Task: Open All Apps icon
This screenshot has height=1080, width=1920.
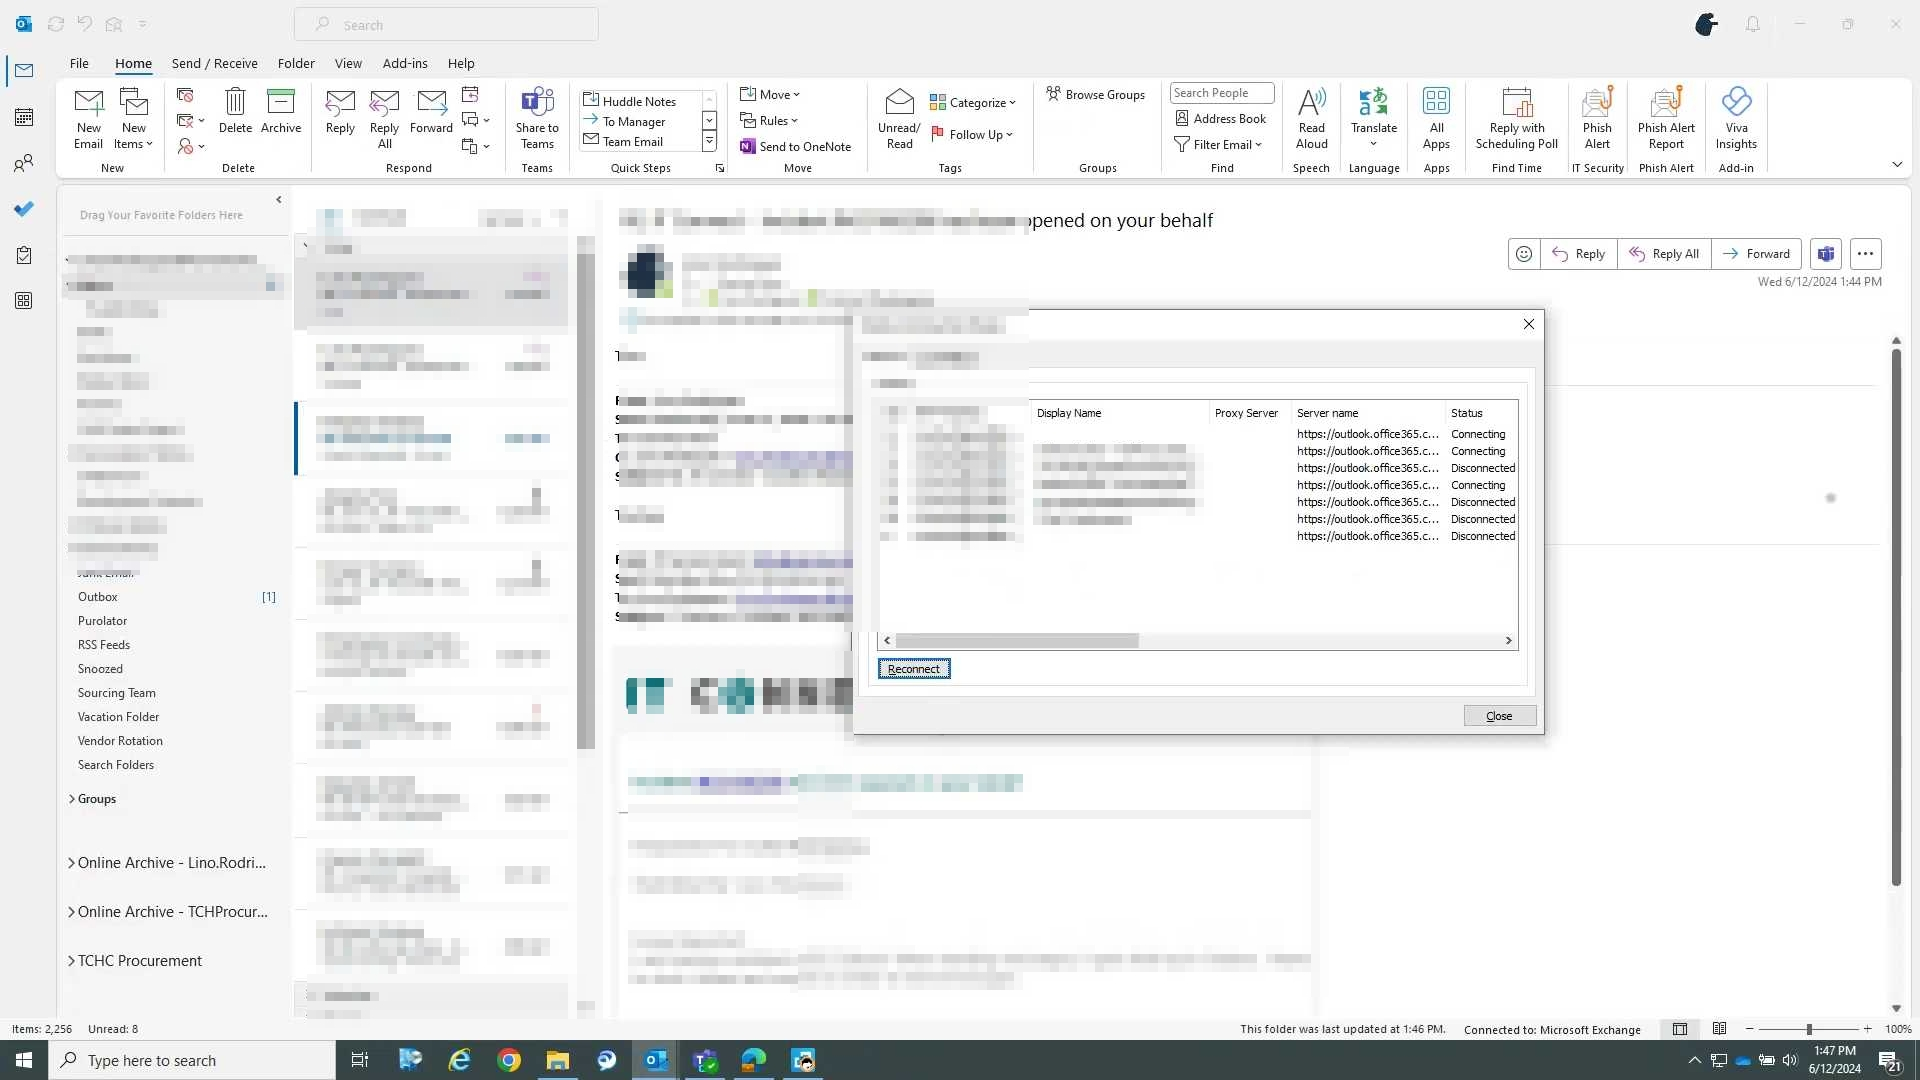Action: [1436, 118]
